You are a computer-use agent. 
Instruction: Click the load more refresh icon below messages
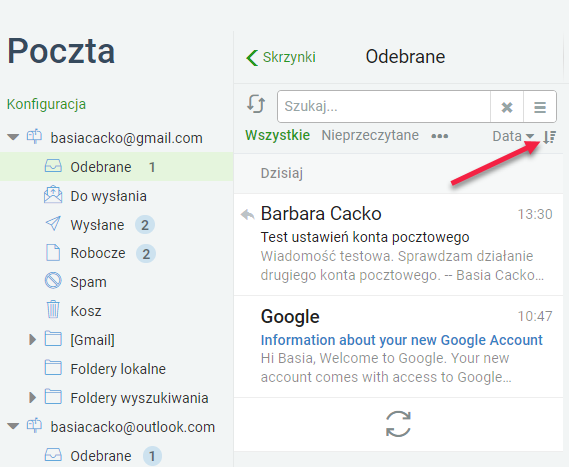398,424
